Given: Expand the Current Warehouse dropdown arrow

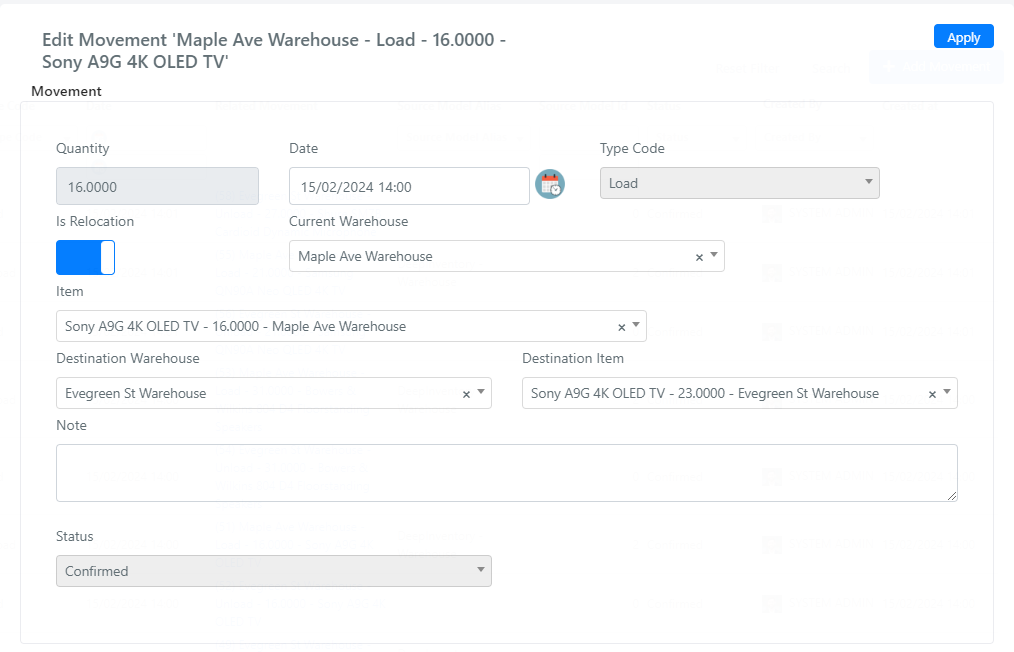Looking at the screenshot, I should 714,255.
